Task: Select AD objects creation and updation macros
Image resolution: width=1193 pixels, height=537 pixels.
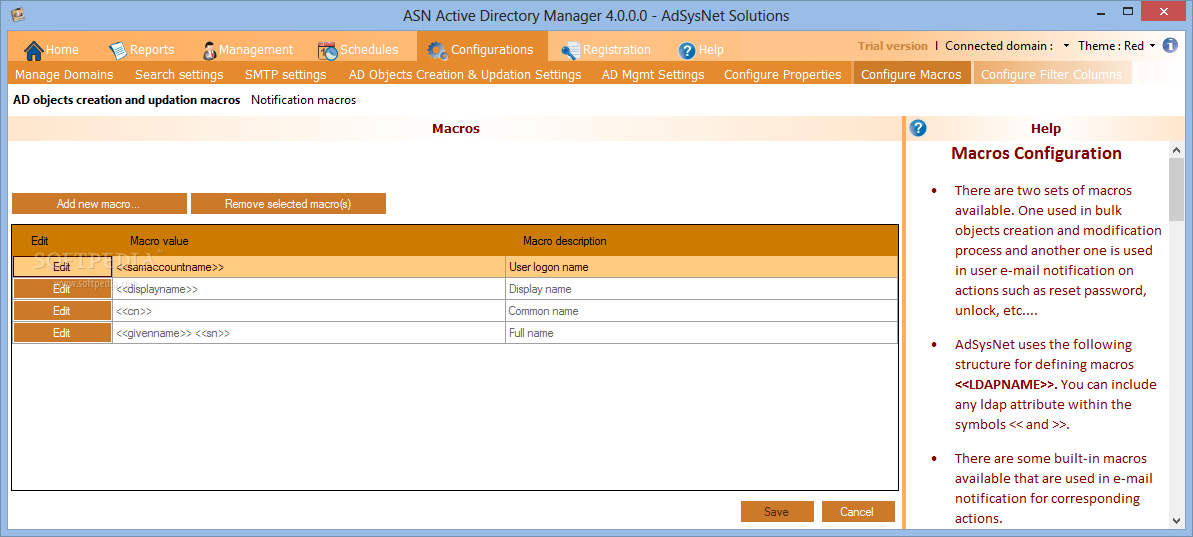Action: pyautogui.click(x=126, y=100)
